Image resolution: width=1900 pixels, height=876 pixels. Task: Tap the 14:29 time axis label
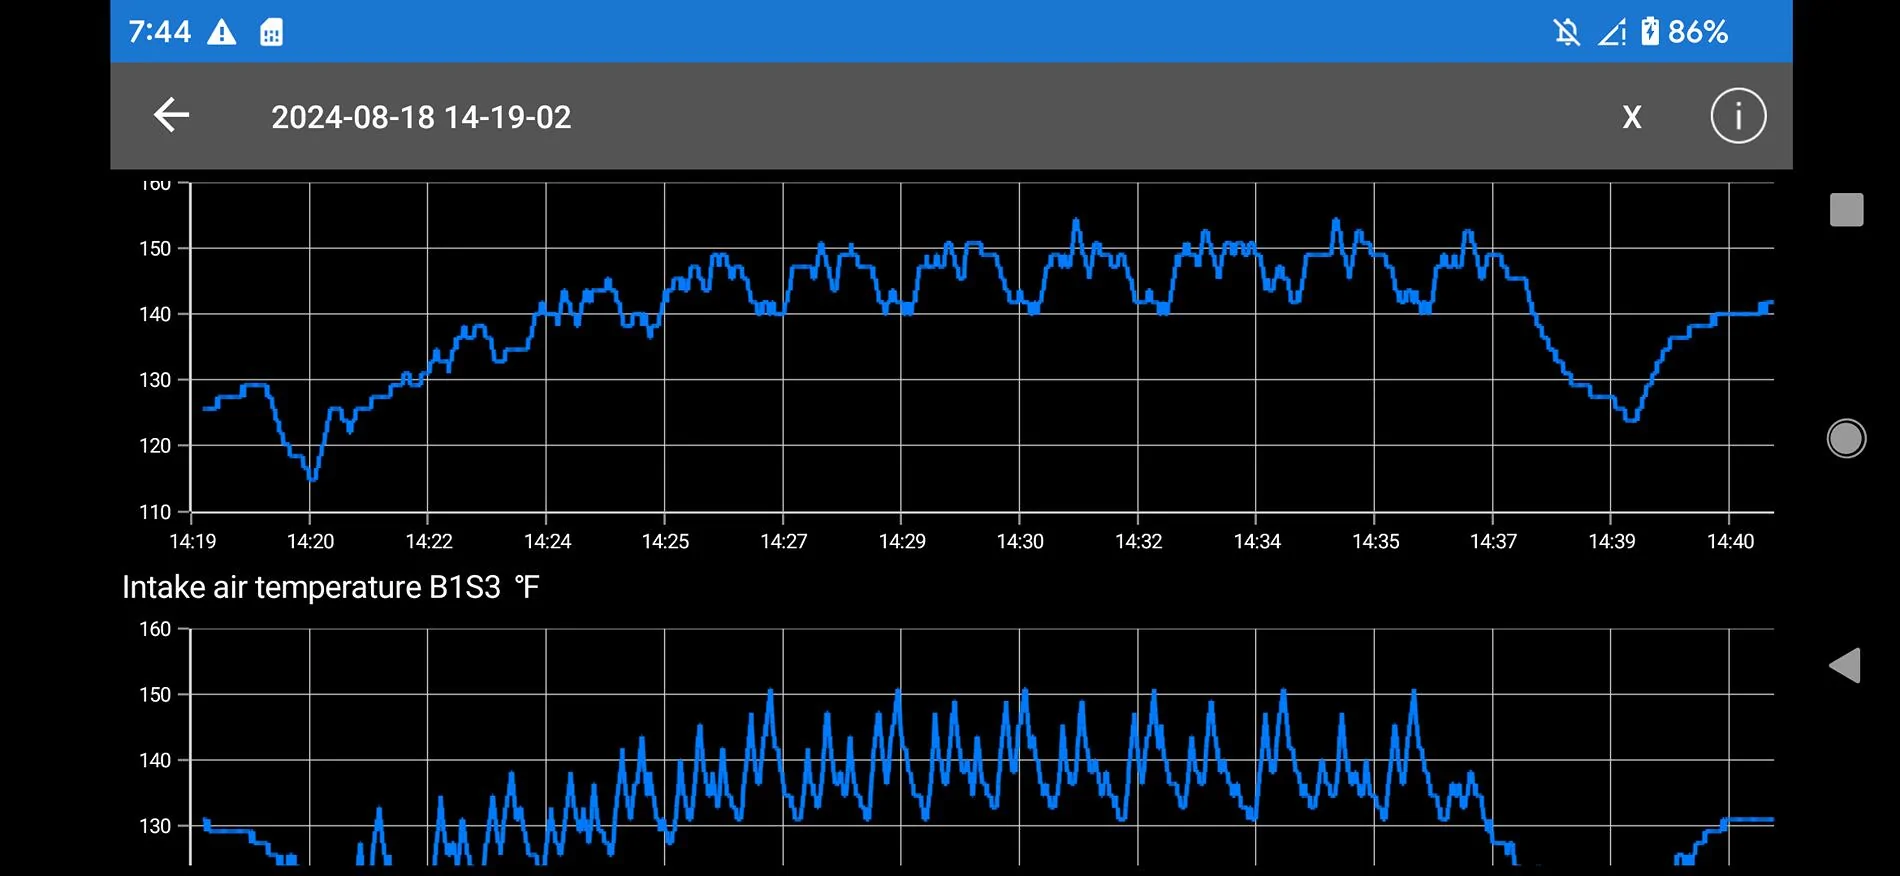[902, 541]
